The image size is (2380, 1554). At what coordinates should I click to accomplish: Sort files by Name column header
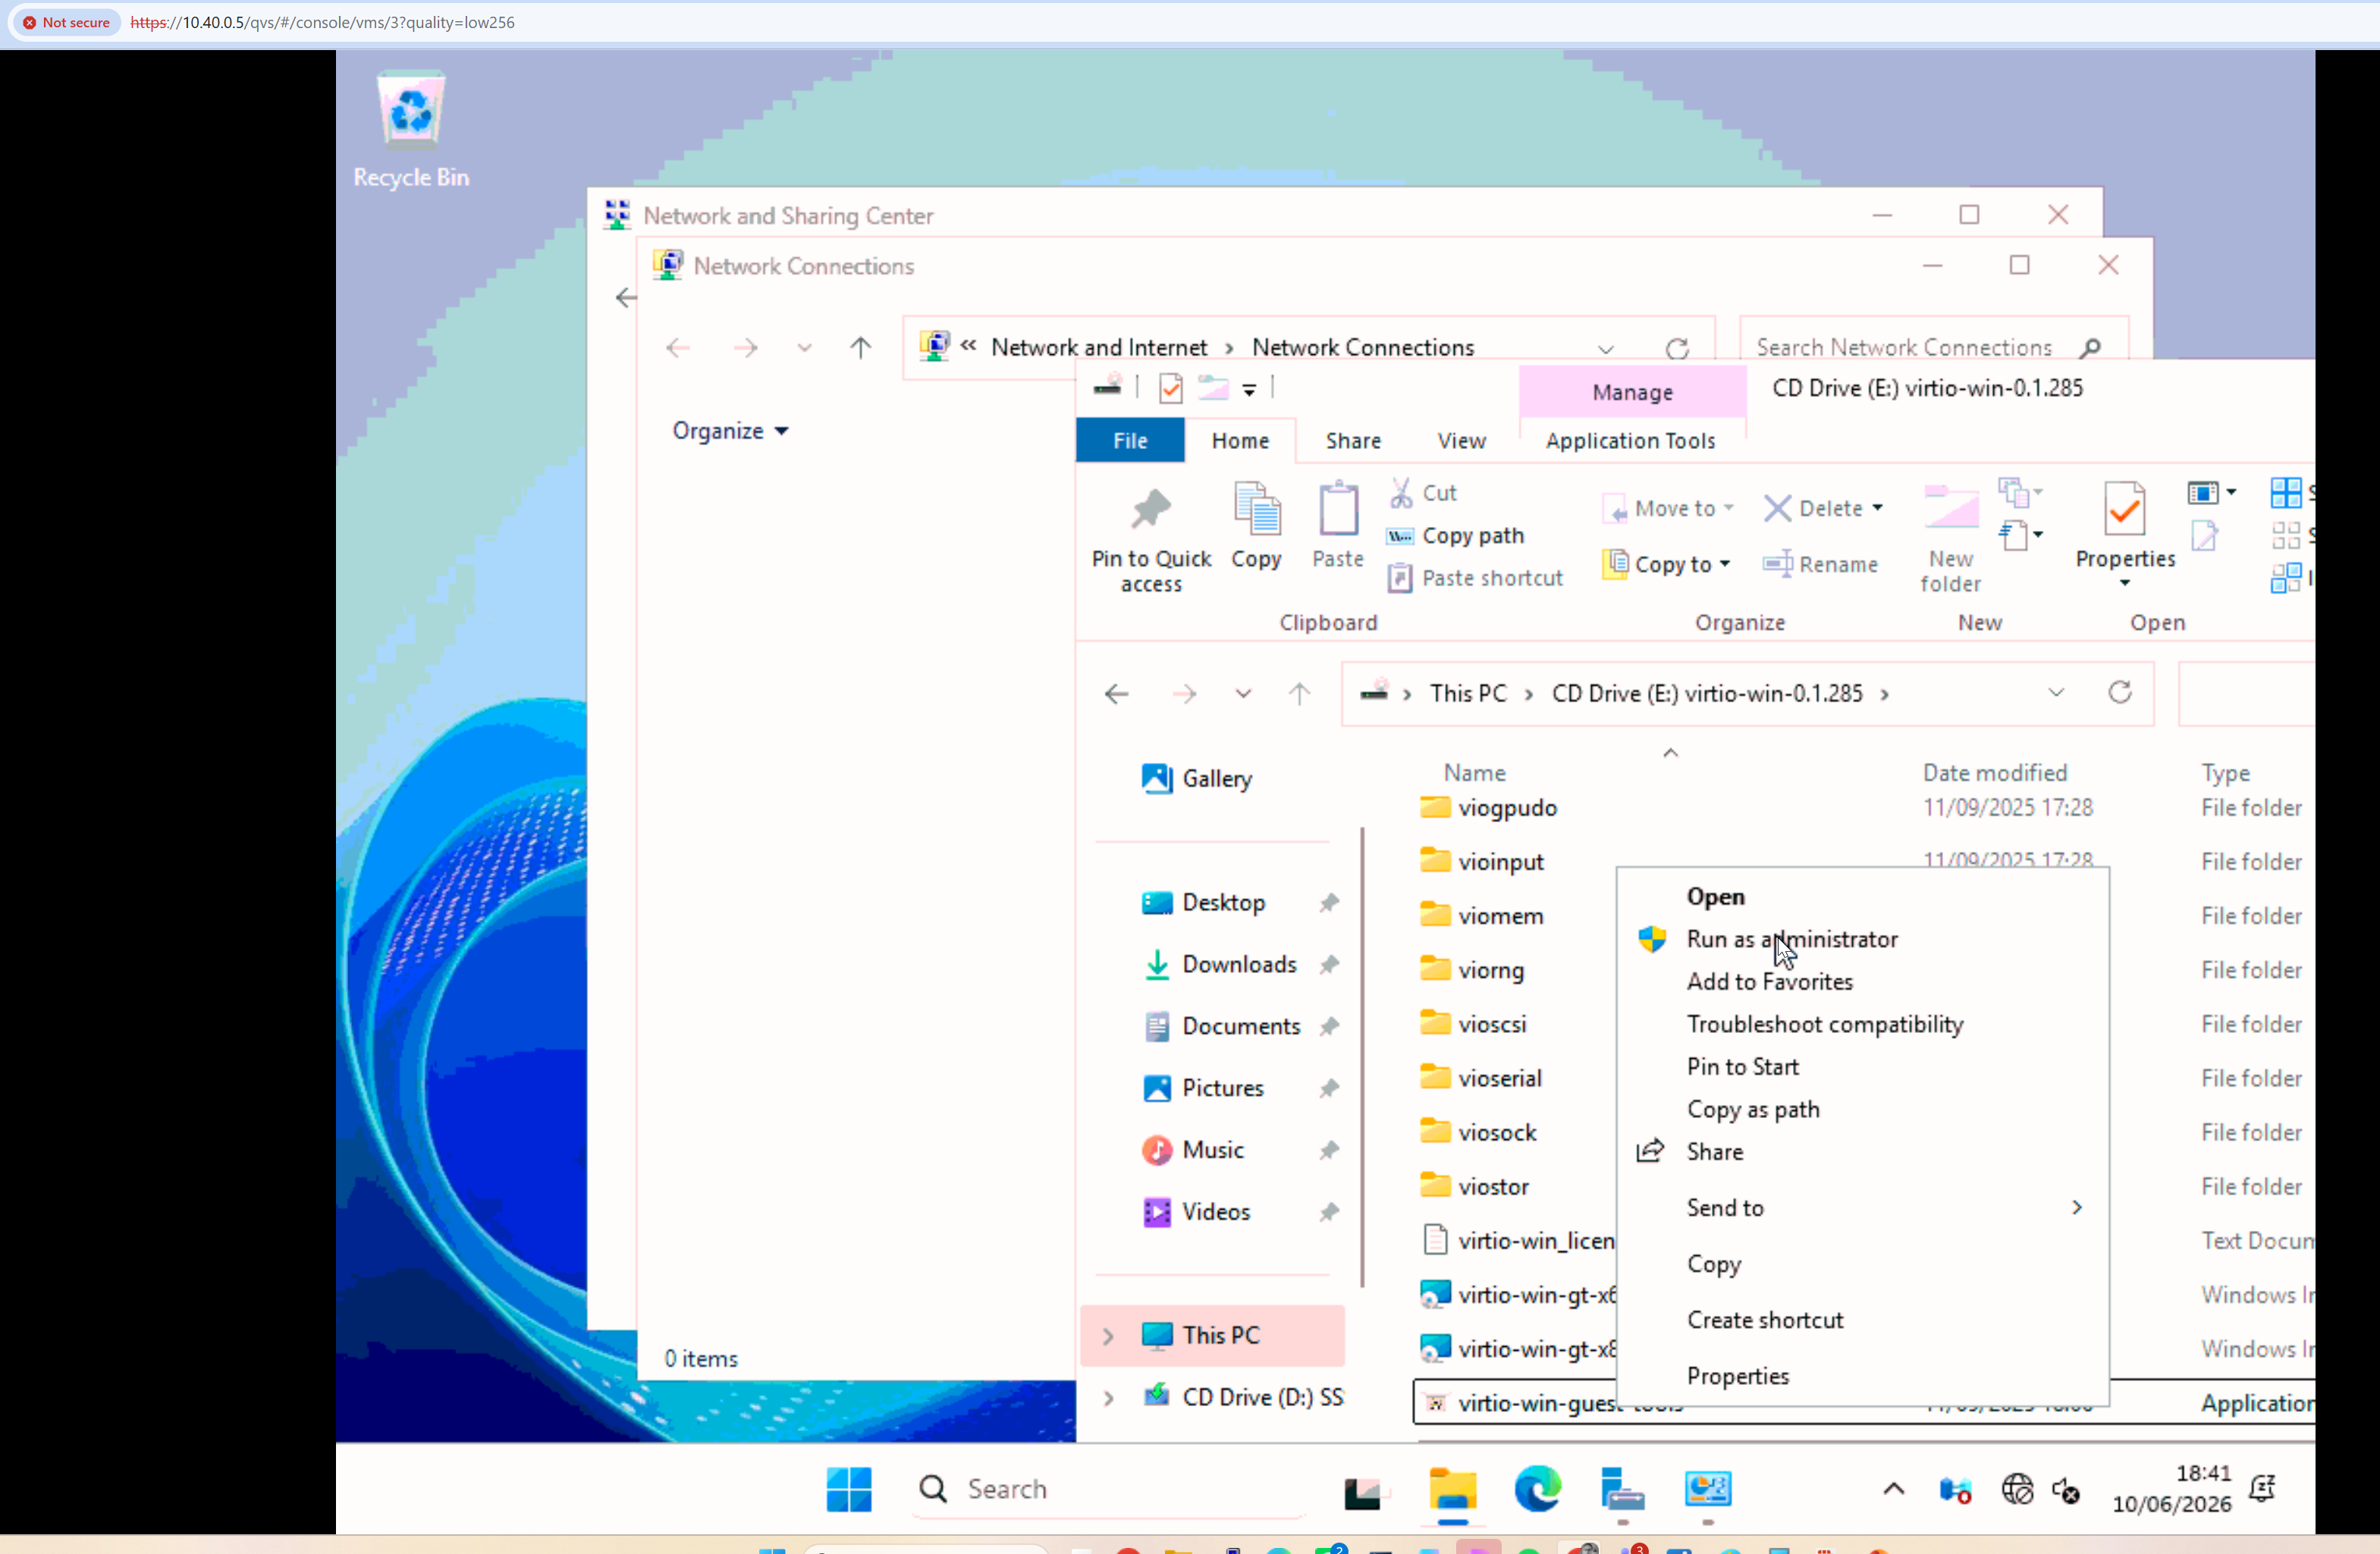[1474, 773]
